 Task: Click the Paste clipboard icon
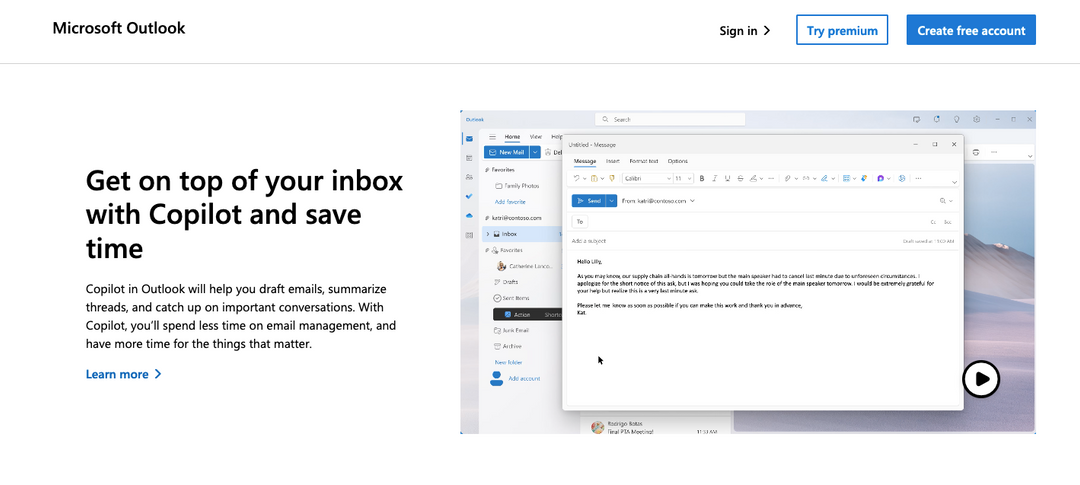pyautogui.click(x=594, y=178)
